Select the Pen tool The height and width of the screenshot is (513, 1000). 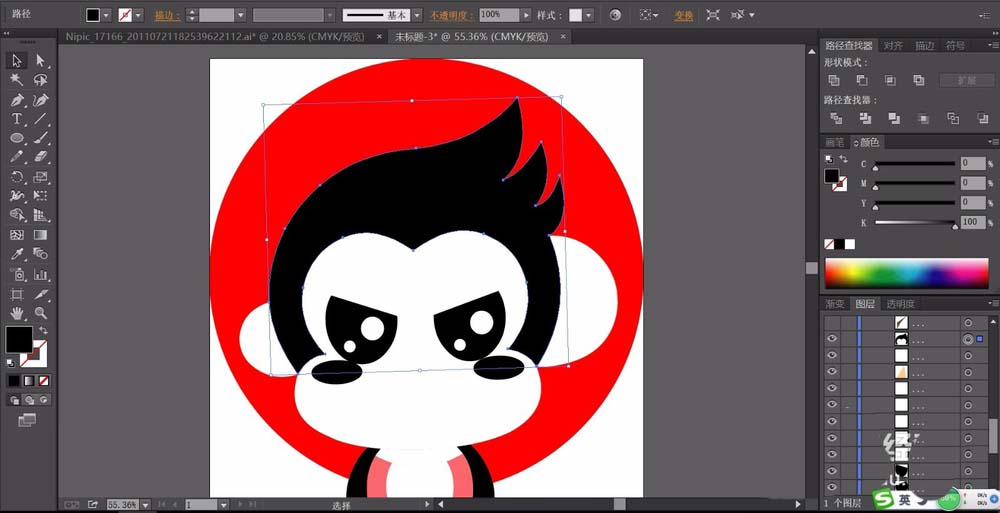click(x=17, y=100)
